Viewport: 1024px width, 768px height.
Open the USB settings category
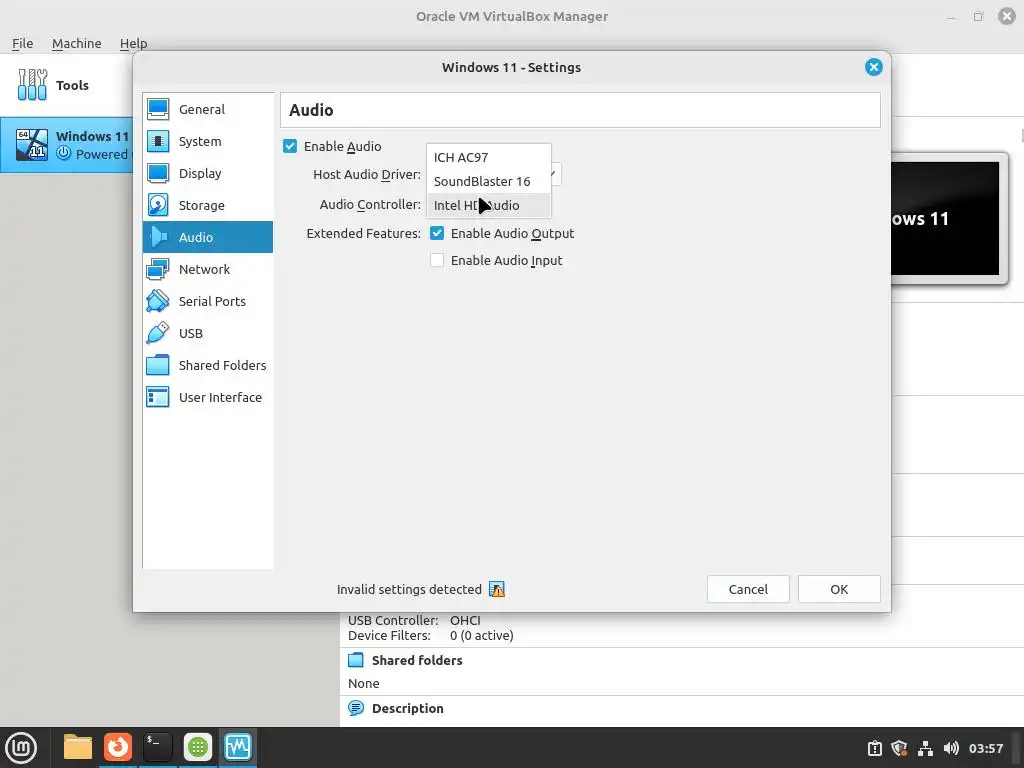[x=208, y=333]
